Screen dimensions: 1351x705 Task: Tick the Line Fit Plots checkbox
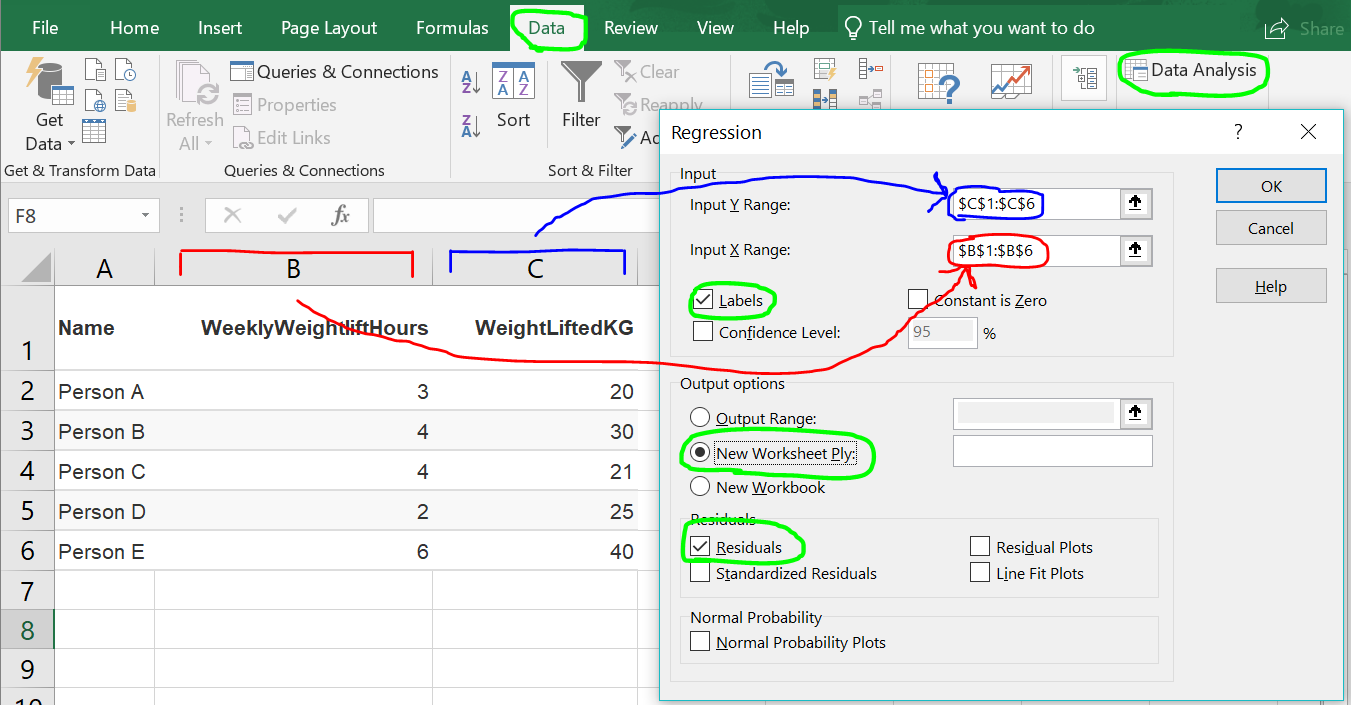[x=980, y=574]
